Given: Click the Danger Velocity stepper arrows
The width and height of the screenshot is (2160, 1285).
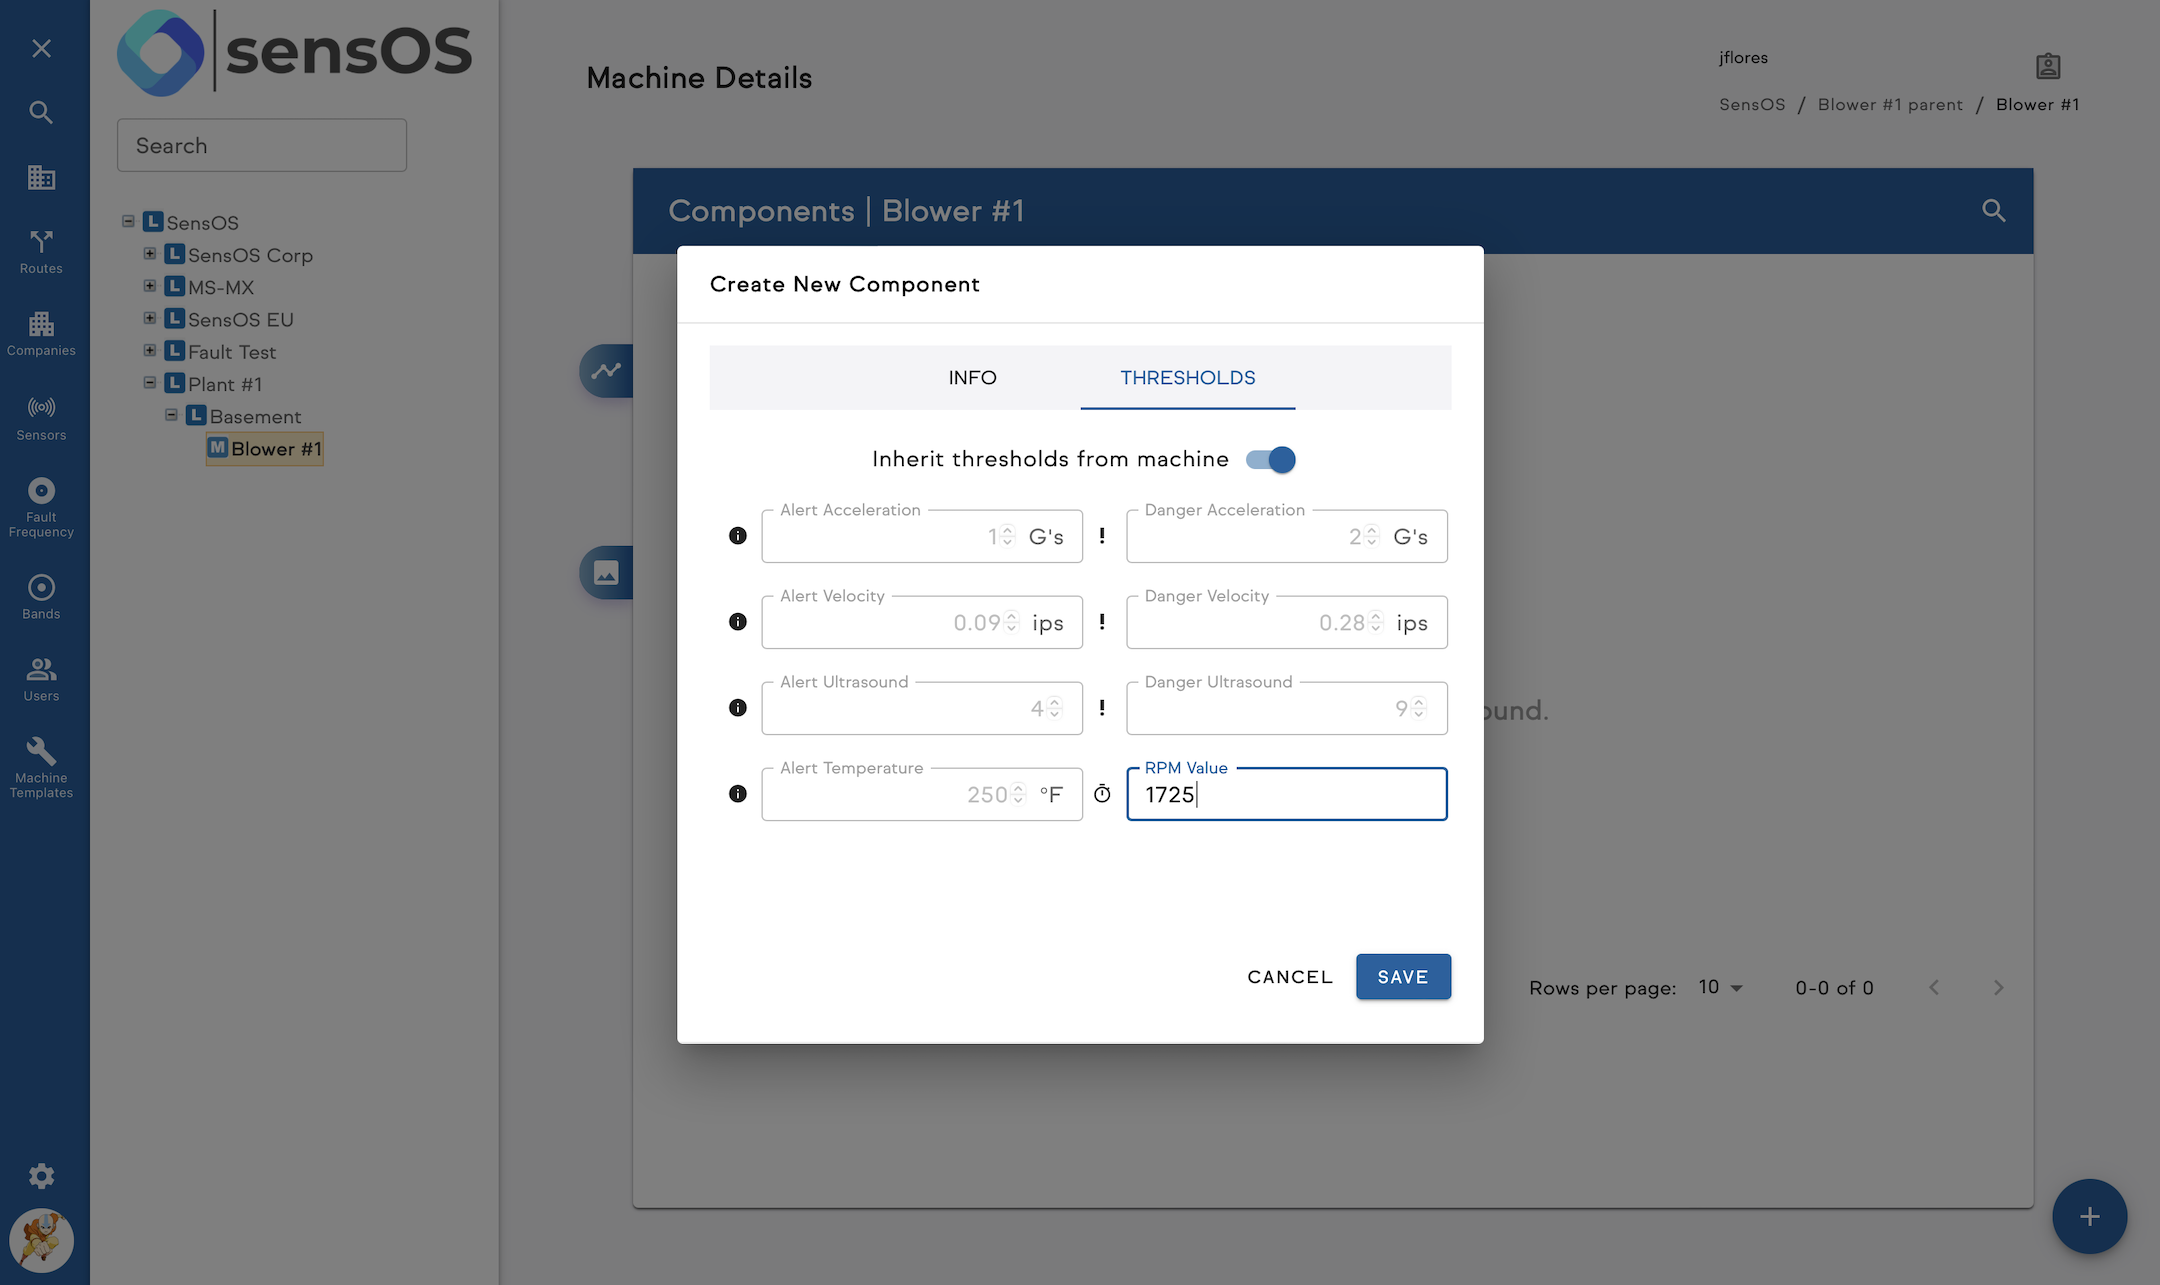Looking at the screenshot, I should point(1376,622).
